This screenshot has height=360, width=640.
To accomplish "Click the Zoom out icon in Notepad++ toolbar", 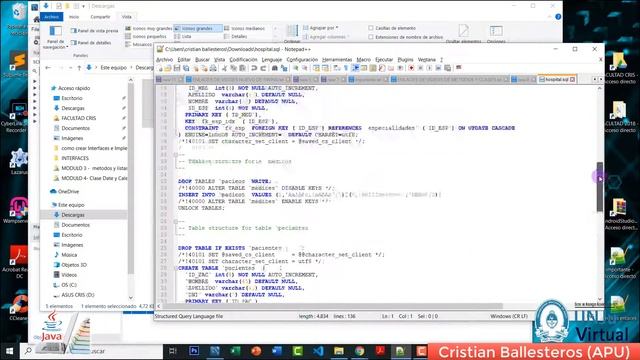I will click(305, 68).
